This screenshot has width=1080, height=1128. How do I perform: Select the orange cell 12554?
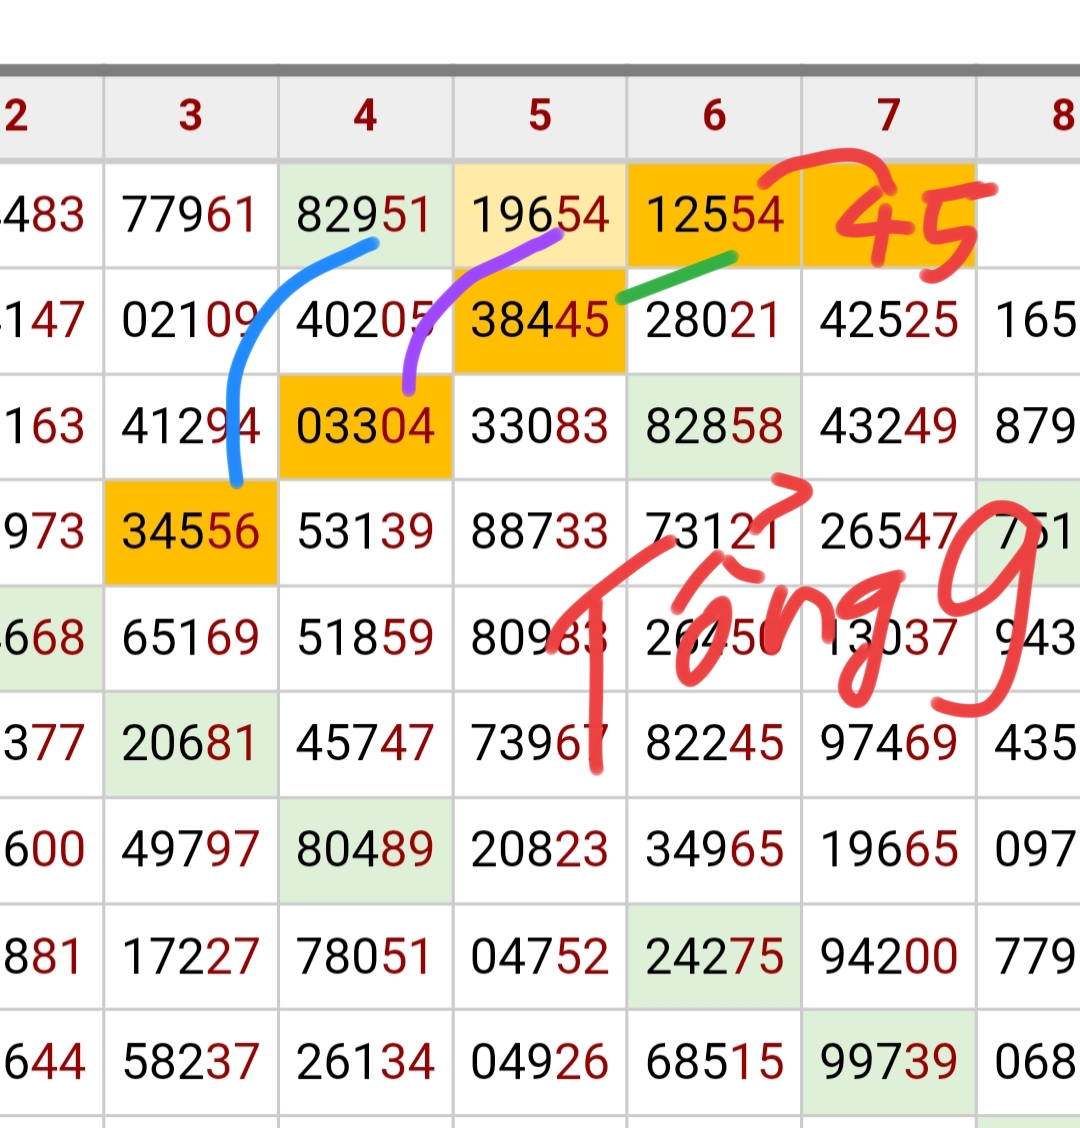(x=714, y=215)
